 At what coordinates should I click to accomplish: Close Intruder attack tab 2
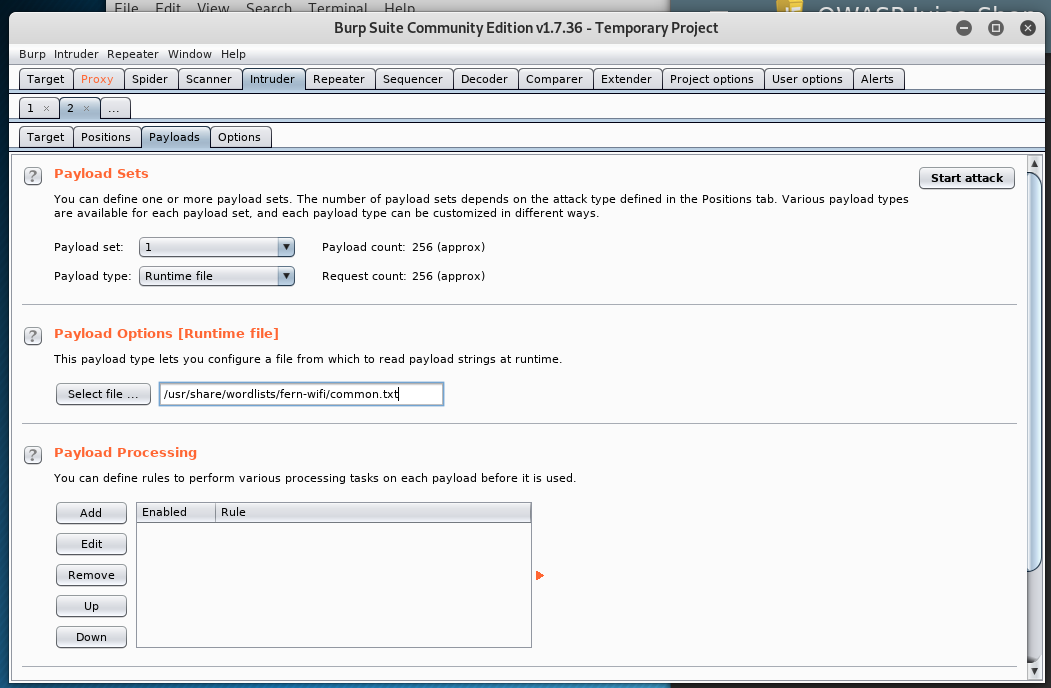pyautogui.click(x=86, y=109)
